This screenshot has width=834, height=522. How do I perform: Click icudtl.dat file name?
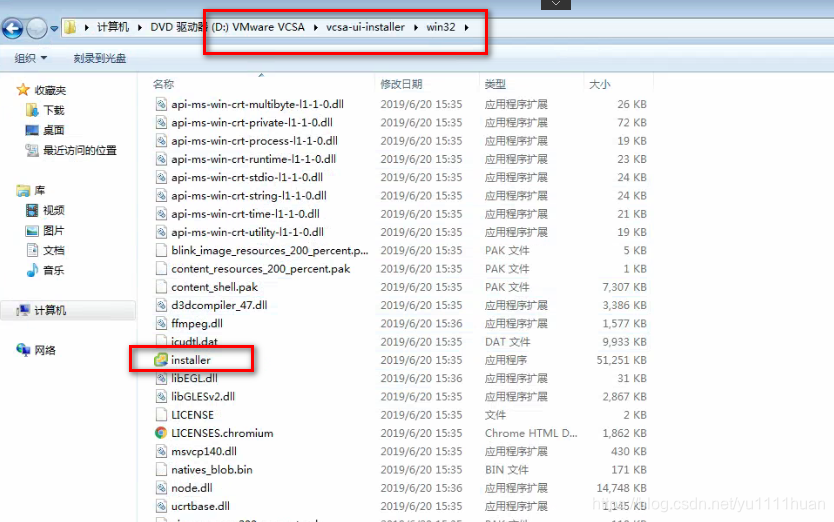(x=194, y=342)
